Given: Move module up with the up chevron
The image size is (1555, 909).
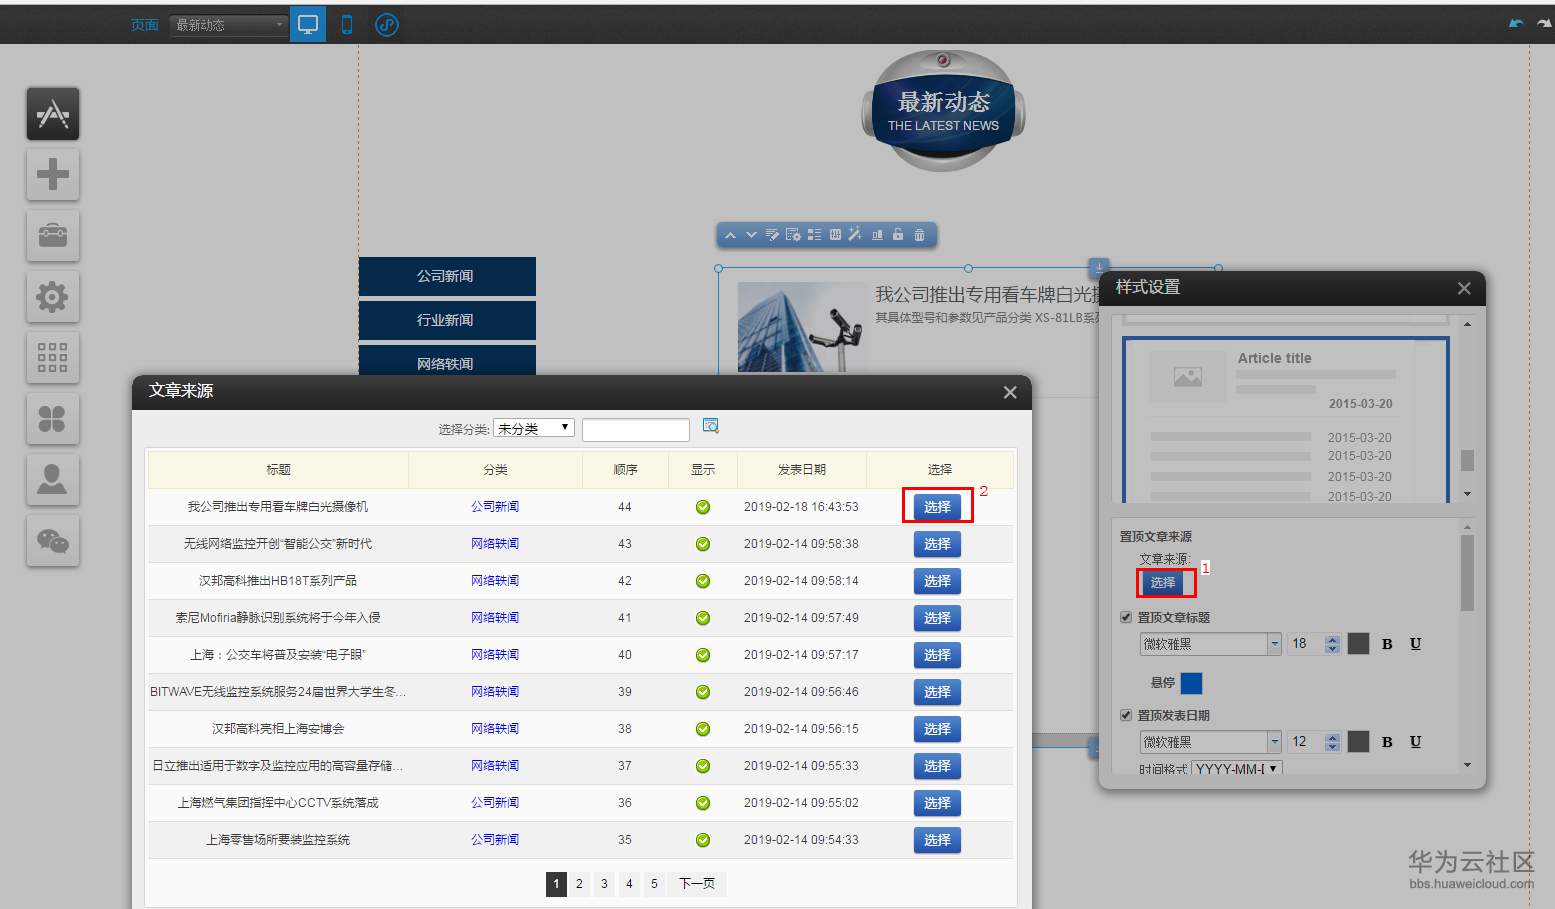Looking at the screenshot, I should tap(731, 235).
